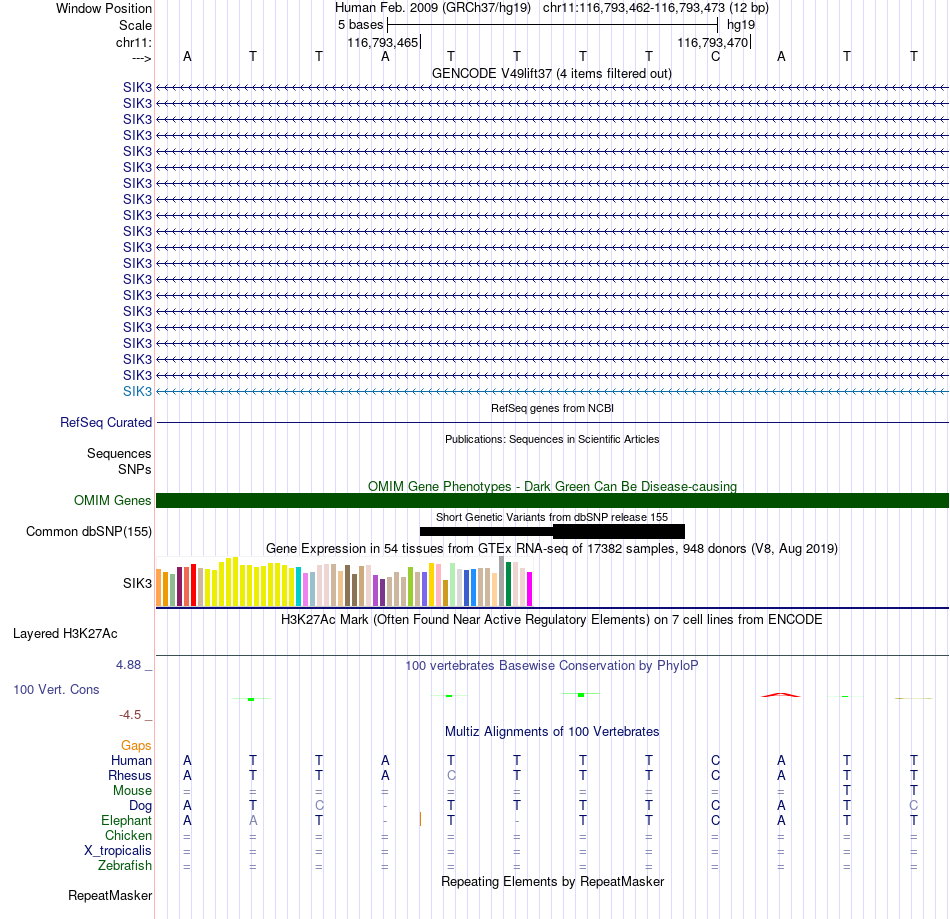Viewport: 950px width, 919px height.
Task: Click the light A base in Elephant row
Action: point(253,820)
